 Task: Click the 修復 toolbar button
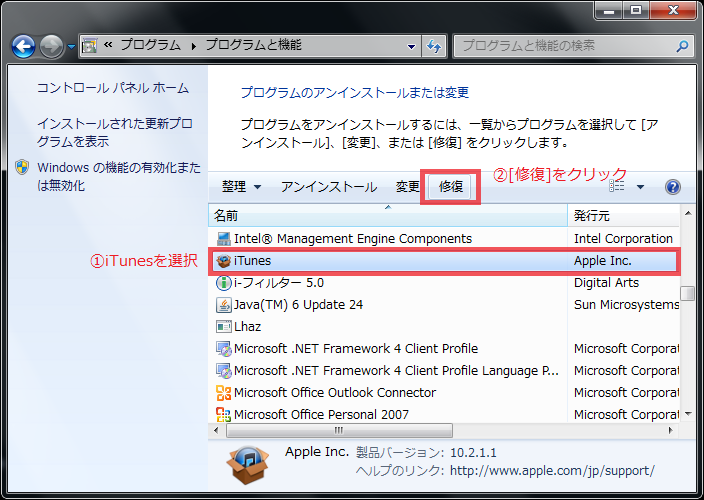click(x=451, y=187)
